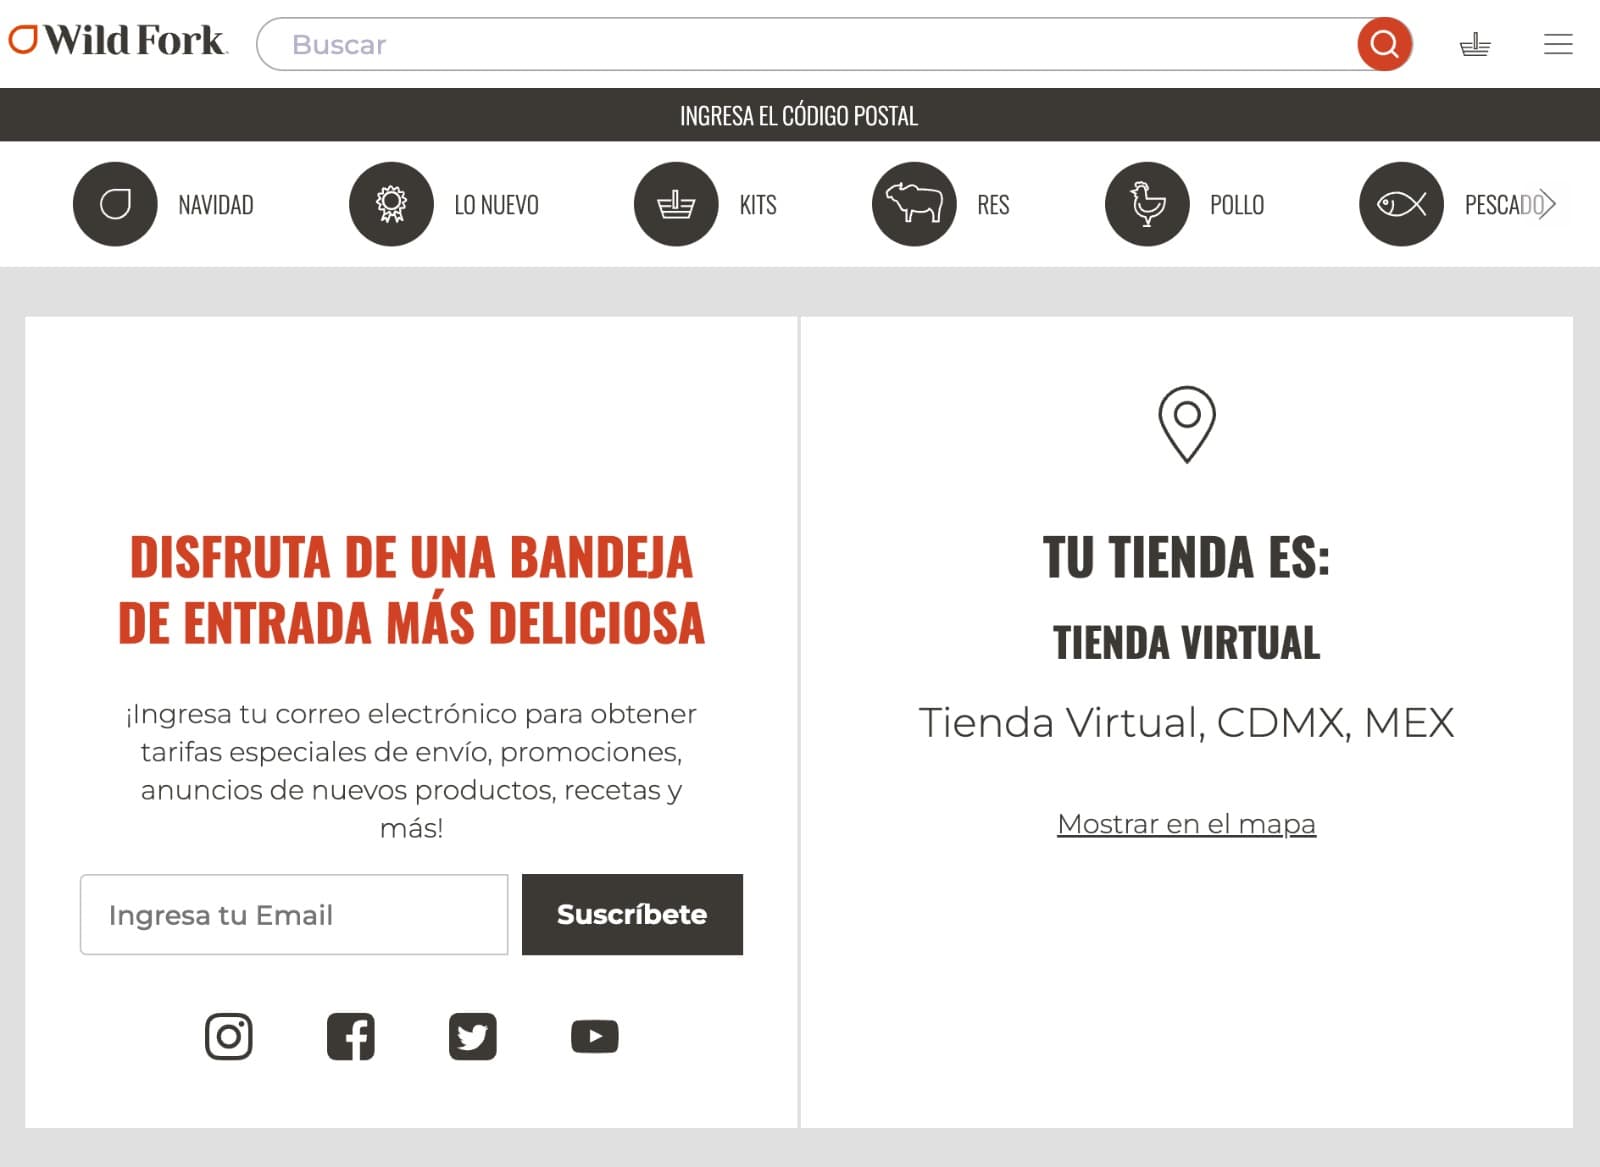Open the hamburger navigation menu
The width and height of the screenshot is (1600, 1167).
(x=1557, y=44)
